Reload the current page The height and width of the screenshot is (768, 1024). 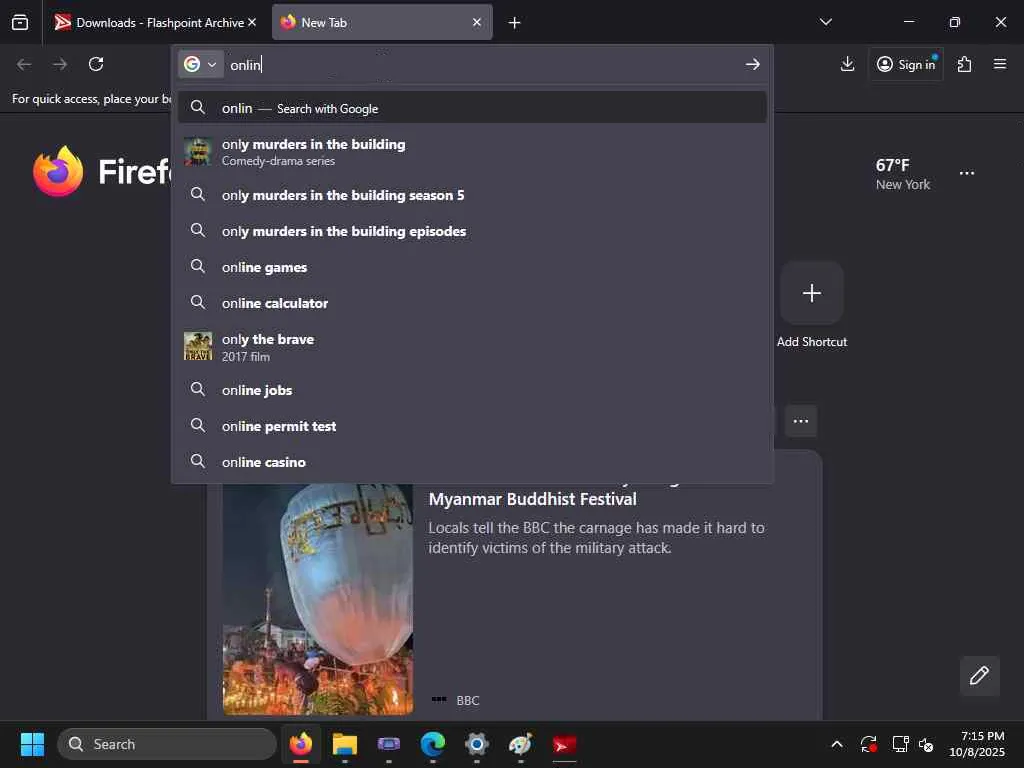[96, 64]
